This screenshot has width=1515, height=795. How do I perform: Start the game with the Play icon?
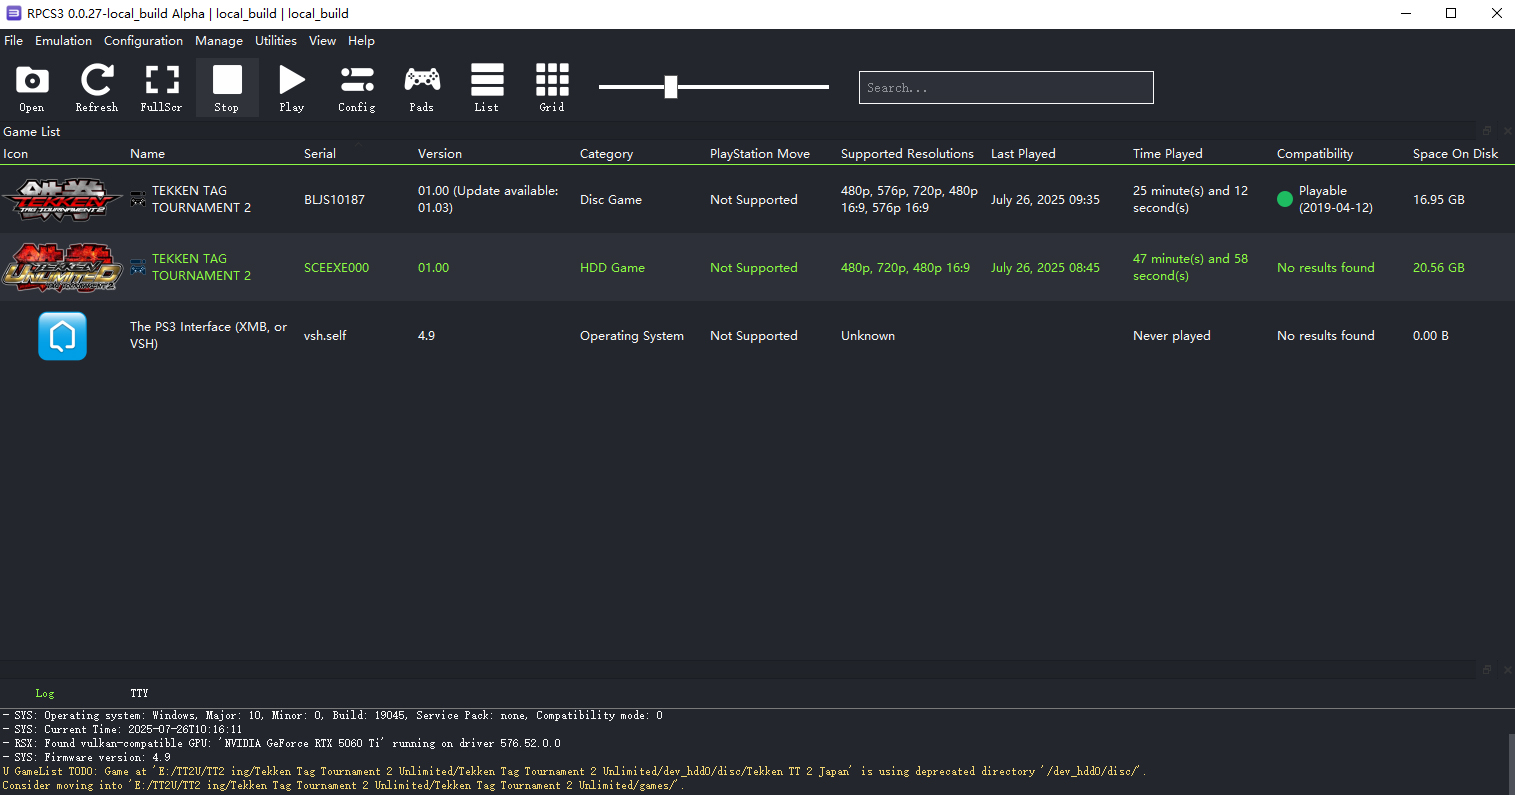tap(292, 87)
